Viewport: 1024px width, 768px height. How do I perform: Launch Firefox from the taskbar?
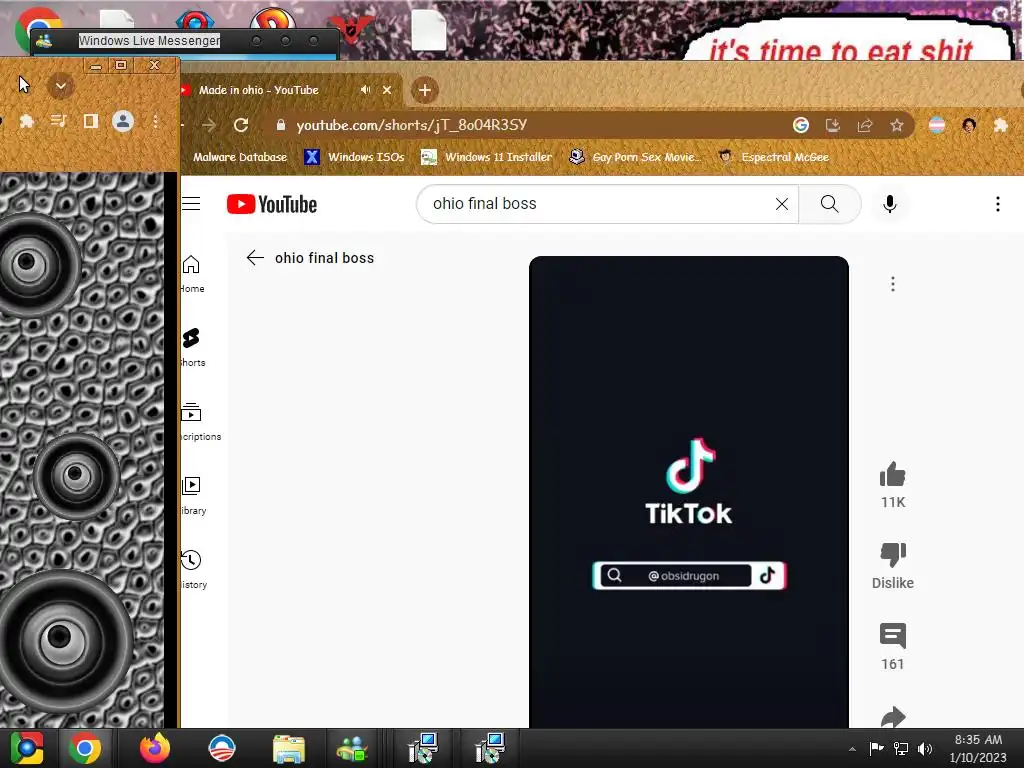pos(155,748)
